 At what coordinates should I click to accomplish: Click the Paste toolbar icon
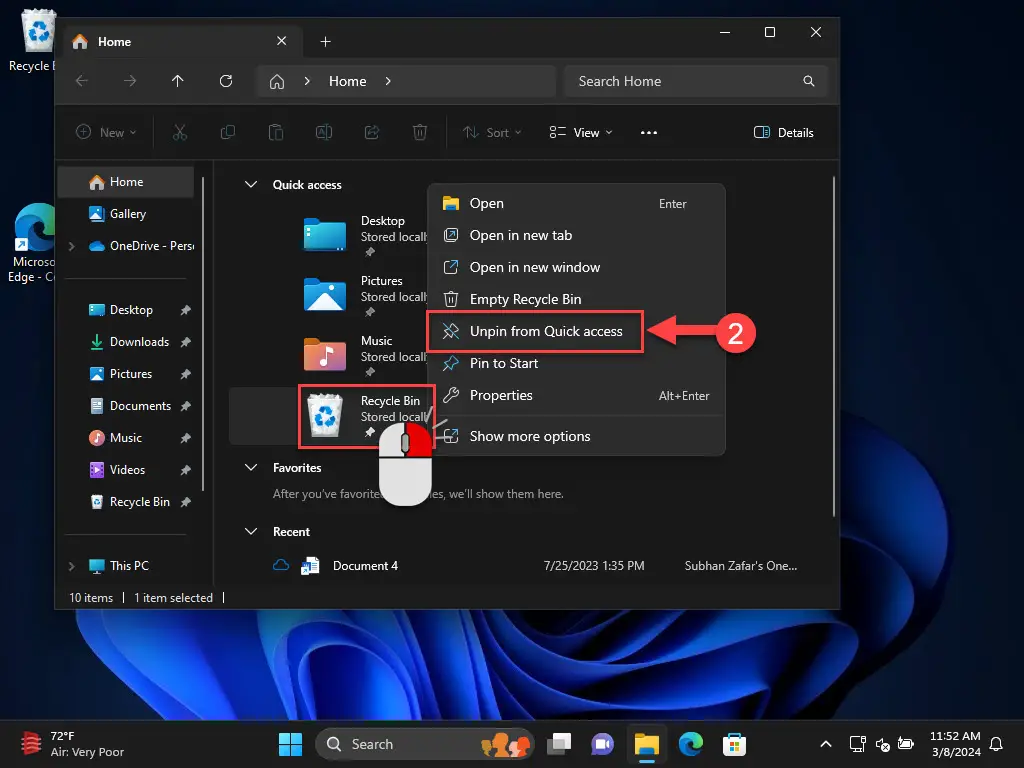click(x=276, y=133)
